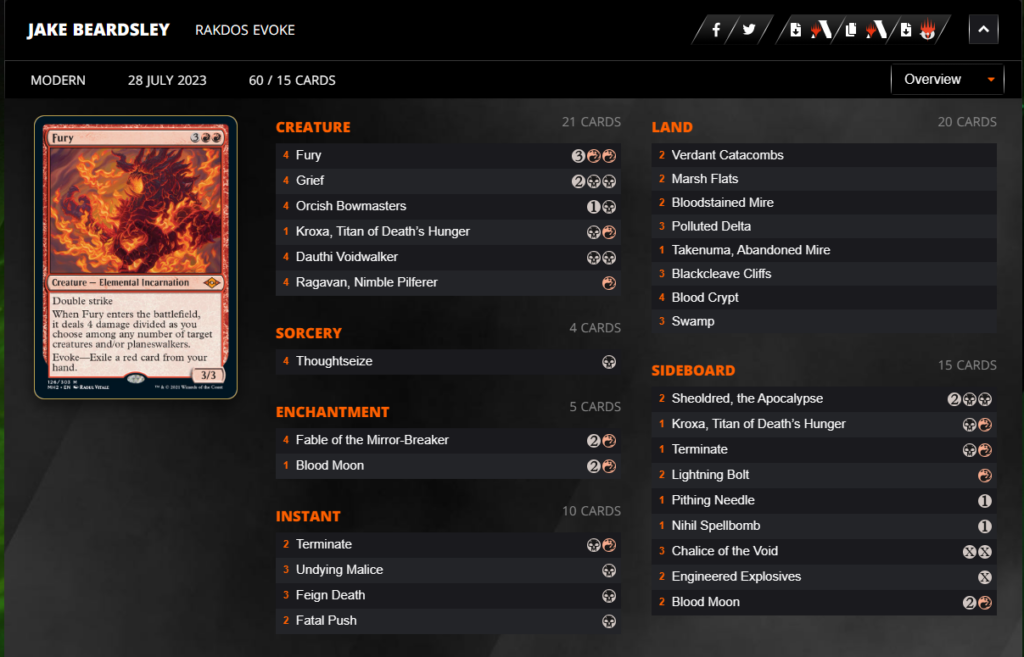
Task: Copy the decklist for MTG Arena
Action: click(865, 30)
